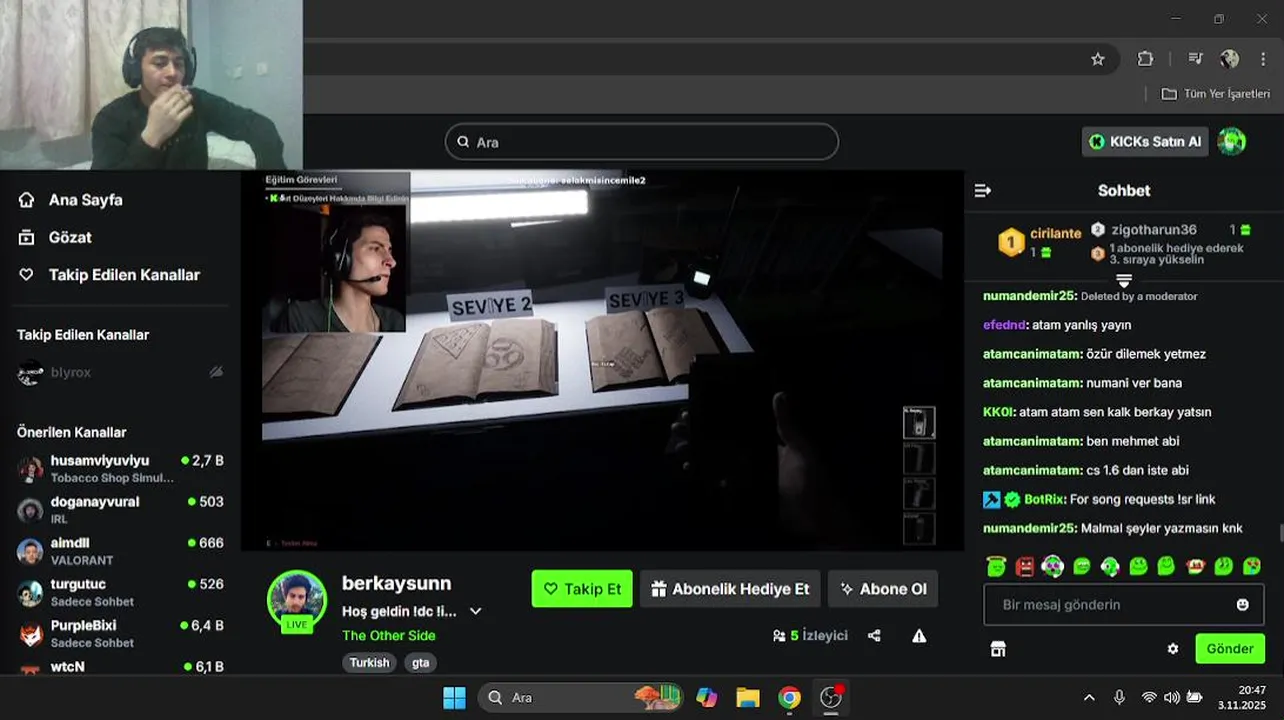The width and height of the screenshot is (1284, 720).
Task: Open blyrox followed channel
Action: point(120,372)
